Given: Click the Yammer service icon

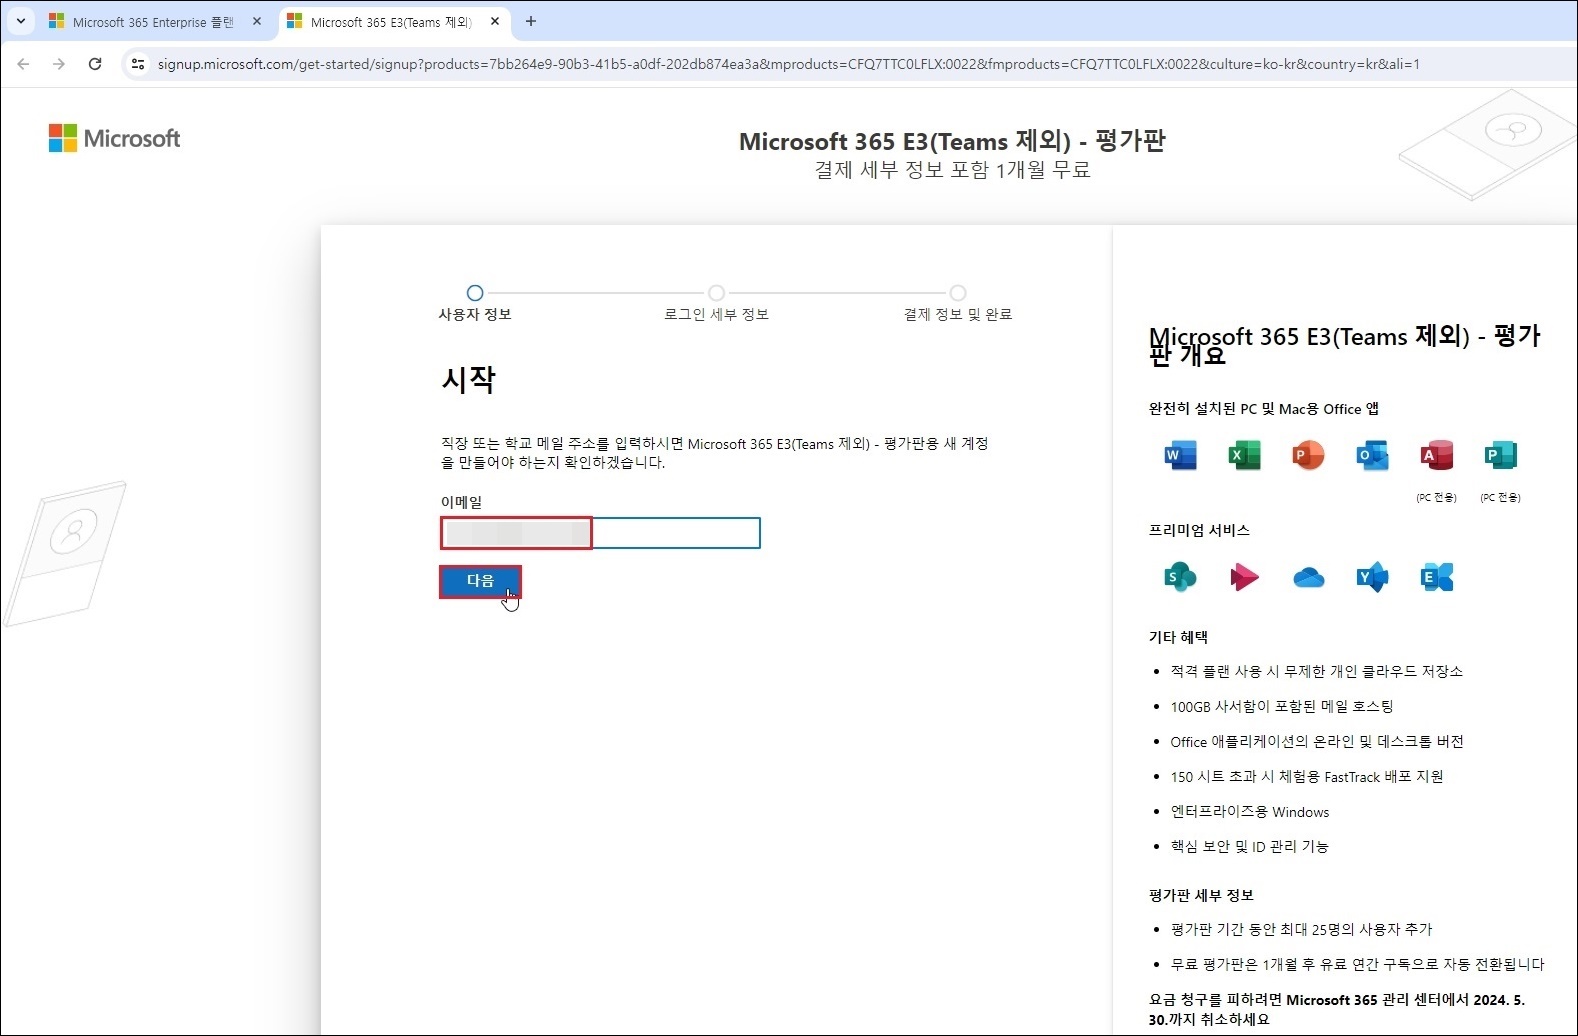Looking at the screenshot, I should pyautogui.click(x=1372, y=577).
